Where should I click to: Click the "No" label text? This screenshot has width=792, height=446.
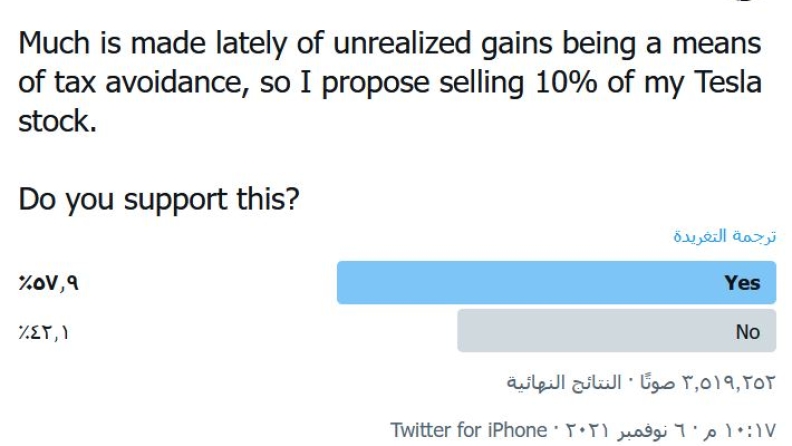click(747, 332)
